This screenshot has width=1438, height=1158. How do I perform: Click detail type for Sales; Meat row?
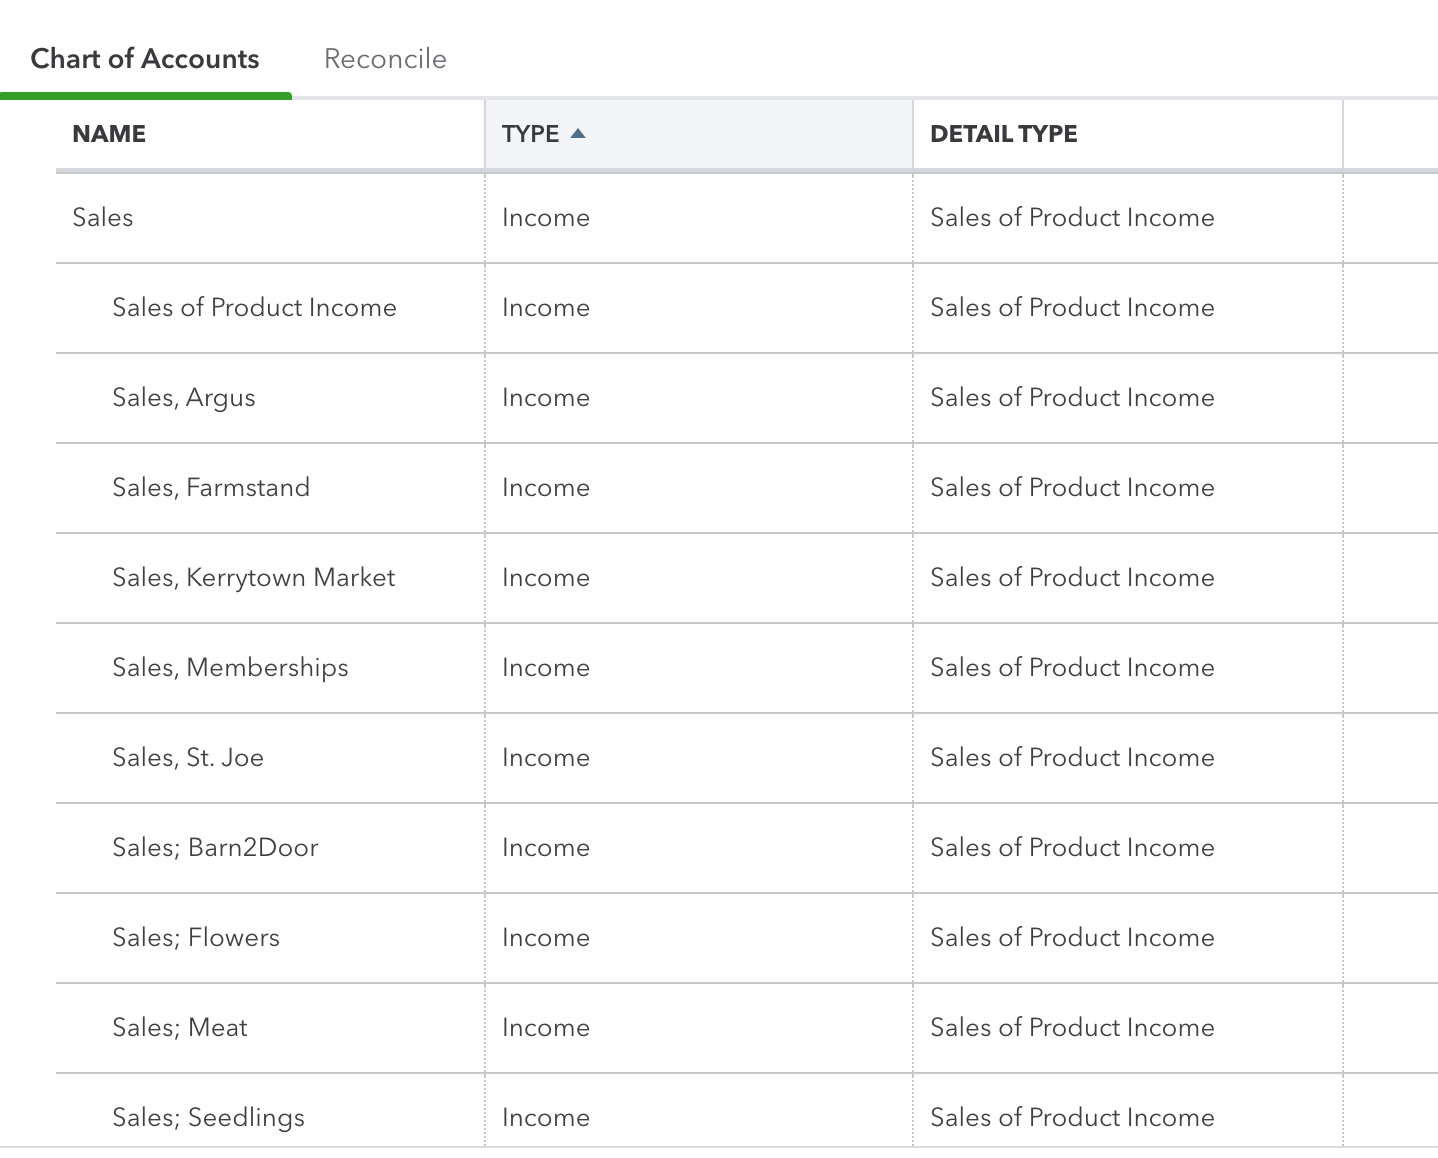(x=1072, y=1028)
